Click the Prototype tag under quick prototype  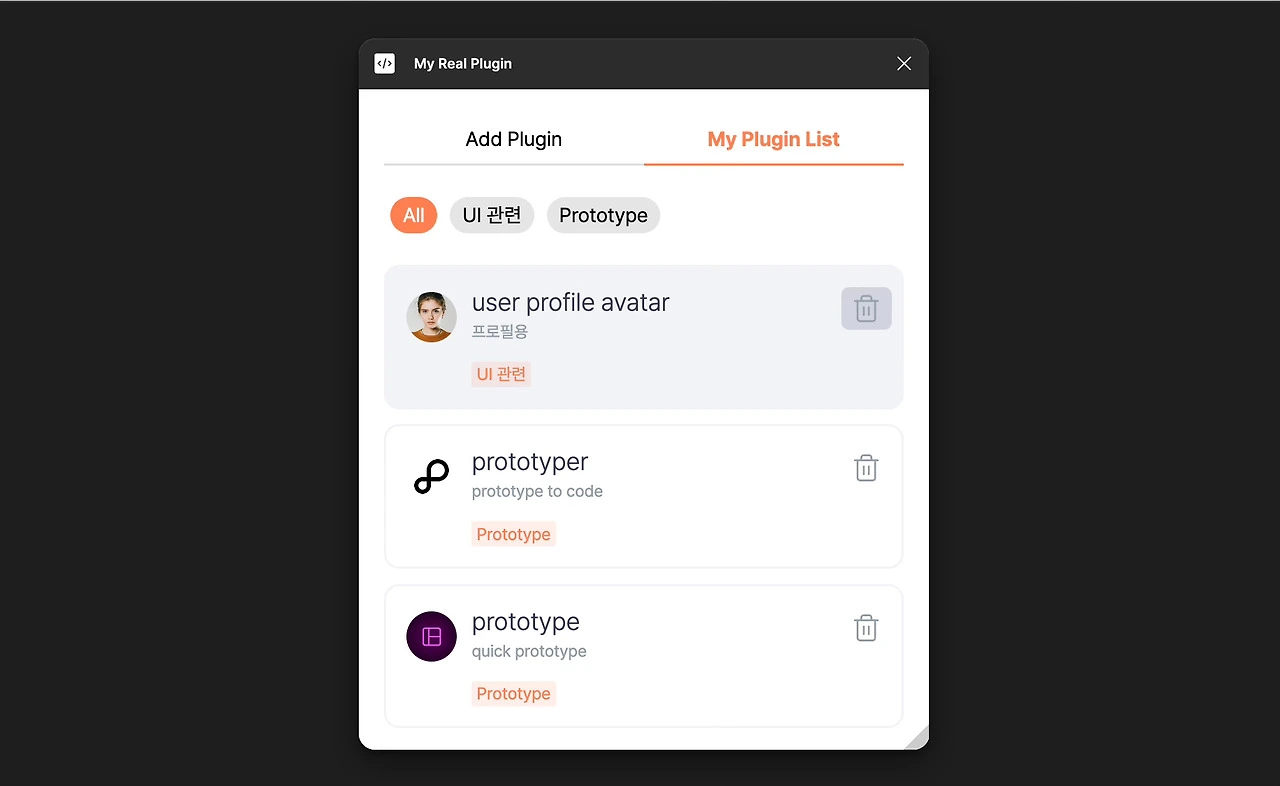(x=514, y=694)
